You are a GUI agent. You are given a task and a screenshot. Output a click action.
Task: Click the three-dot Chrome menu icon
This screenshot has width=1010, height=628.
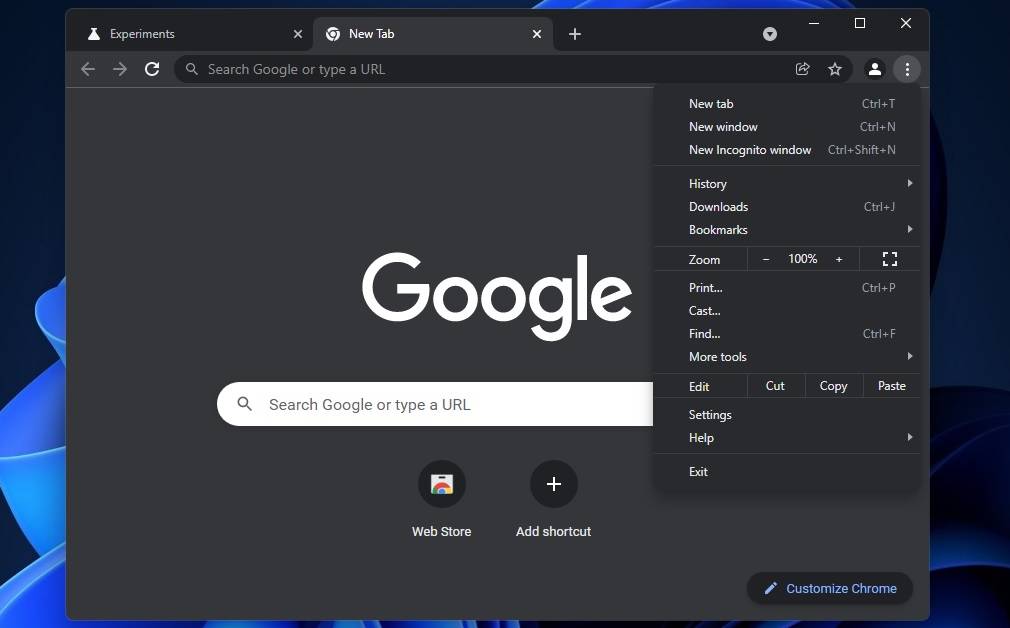907,69
